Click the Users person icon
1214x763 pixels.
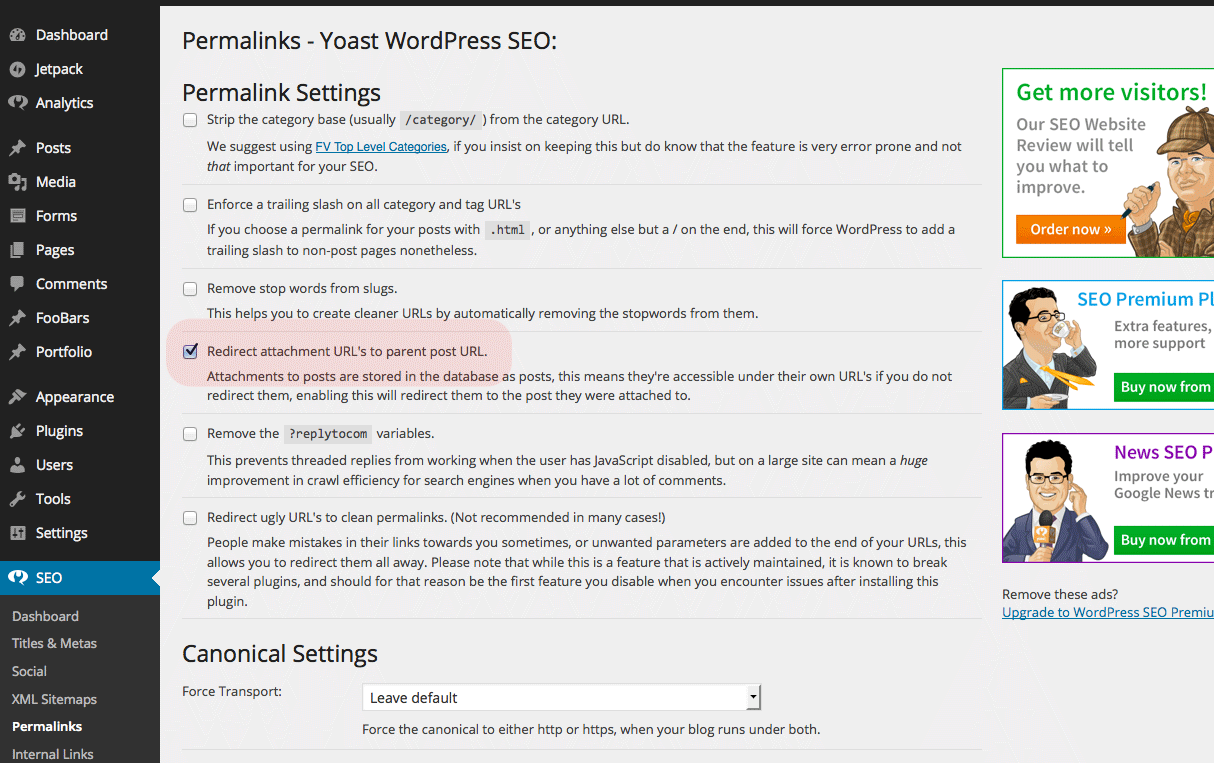[x=17, y=465]
